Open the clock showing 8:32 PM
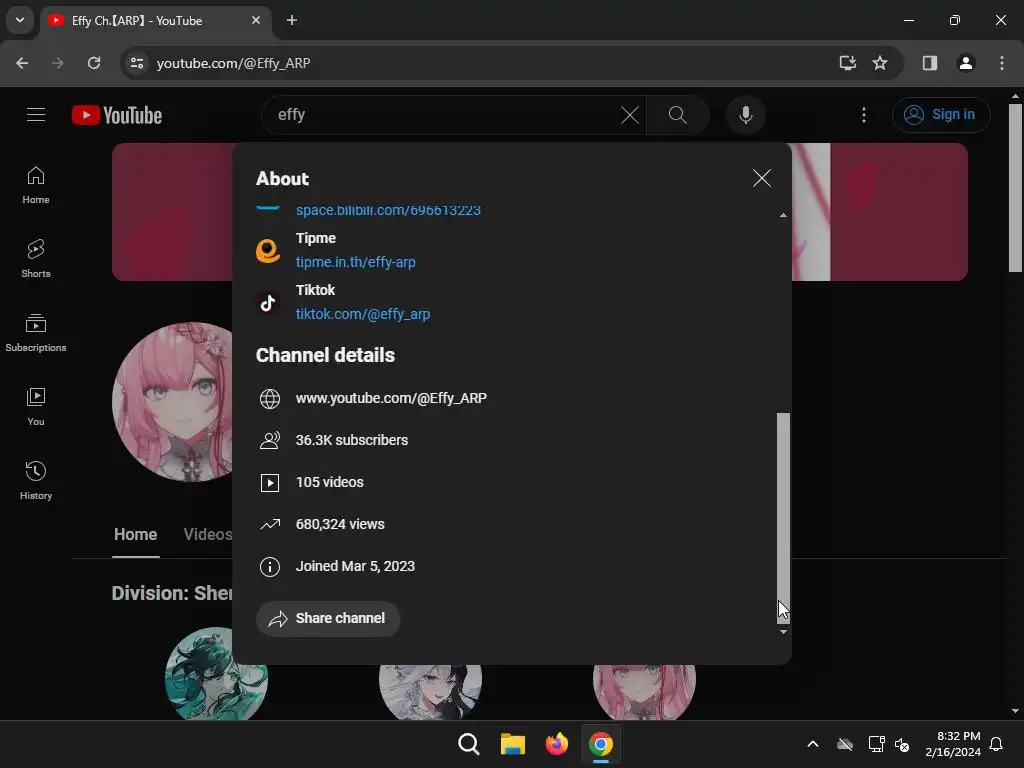 953,744
